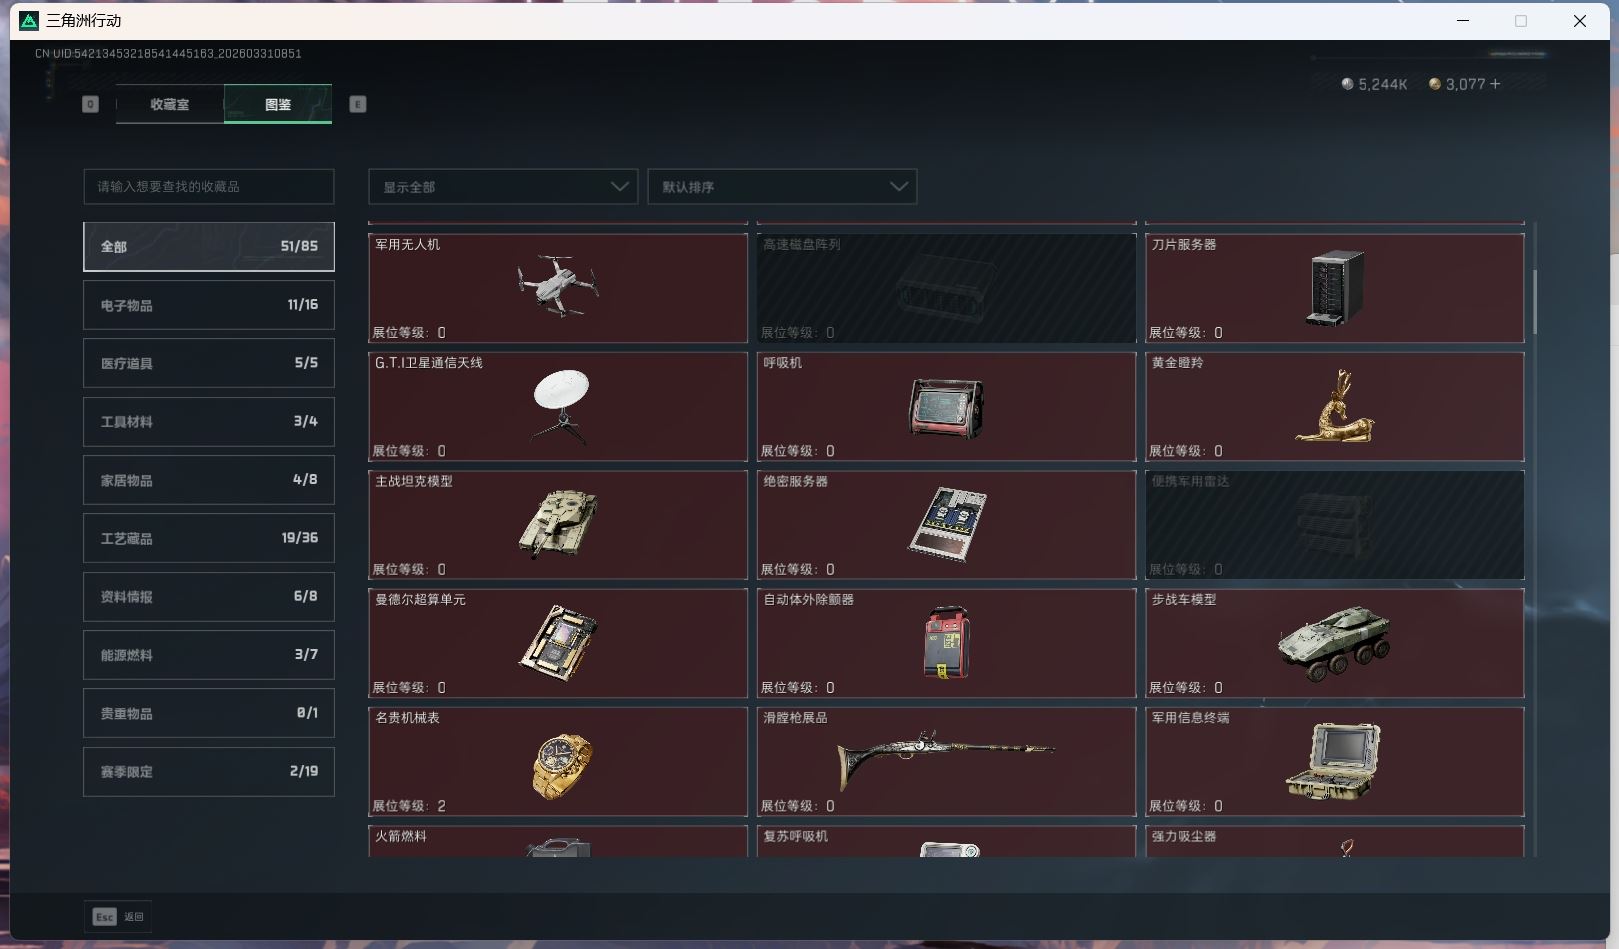Click the Q key hint icon near 收藏室
The width and height of the screenshot is (1619, 949).
coord(90,104)
